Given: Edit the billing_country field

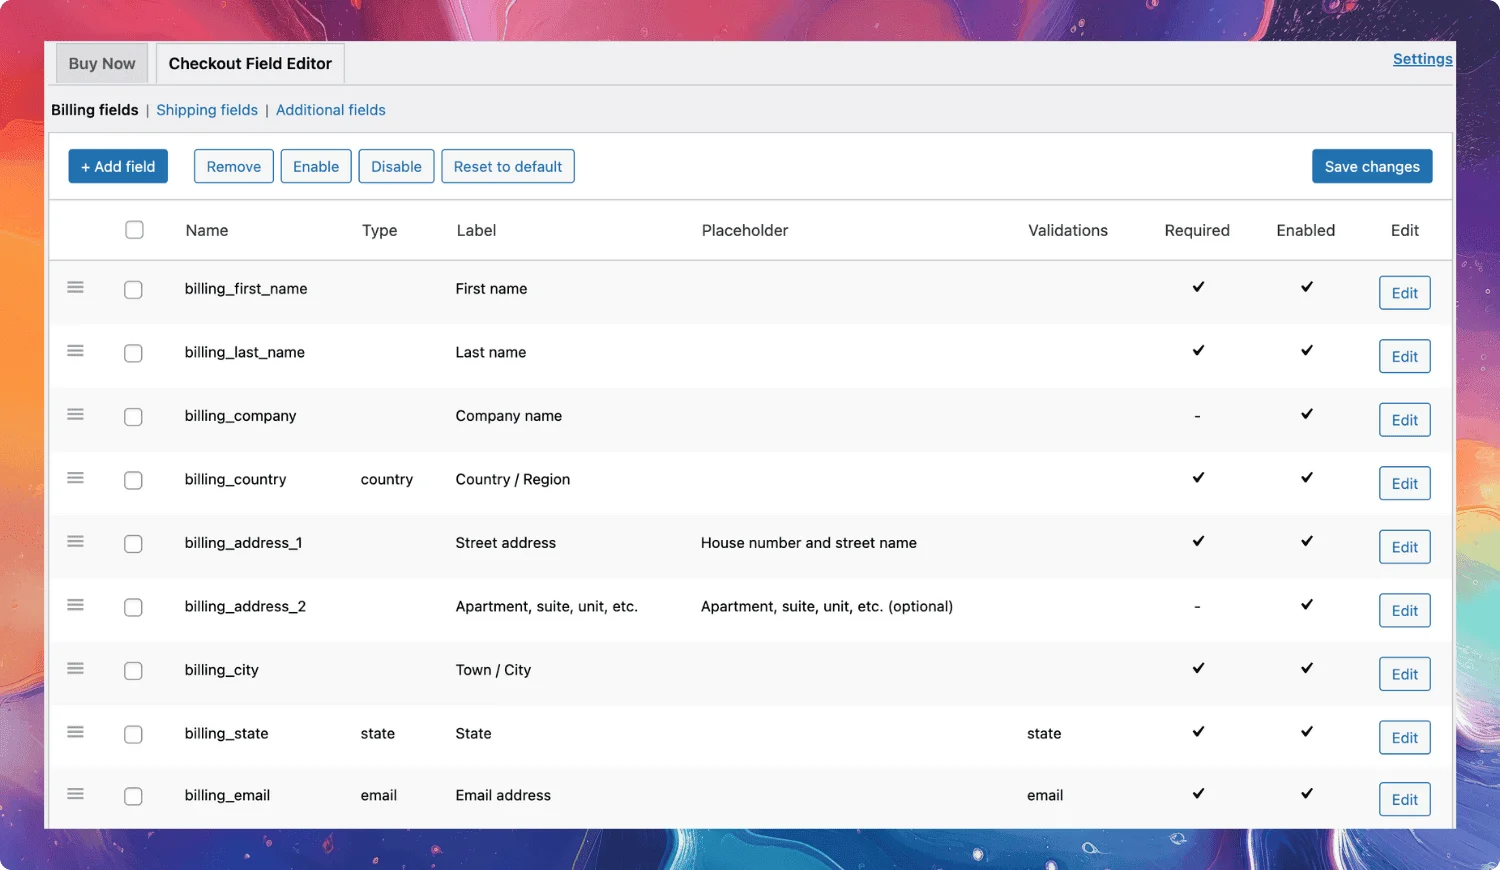Looking at the screenshot, I should [x=1405, y=483].
